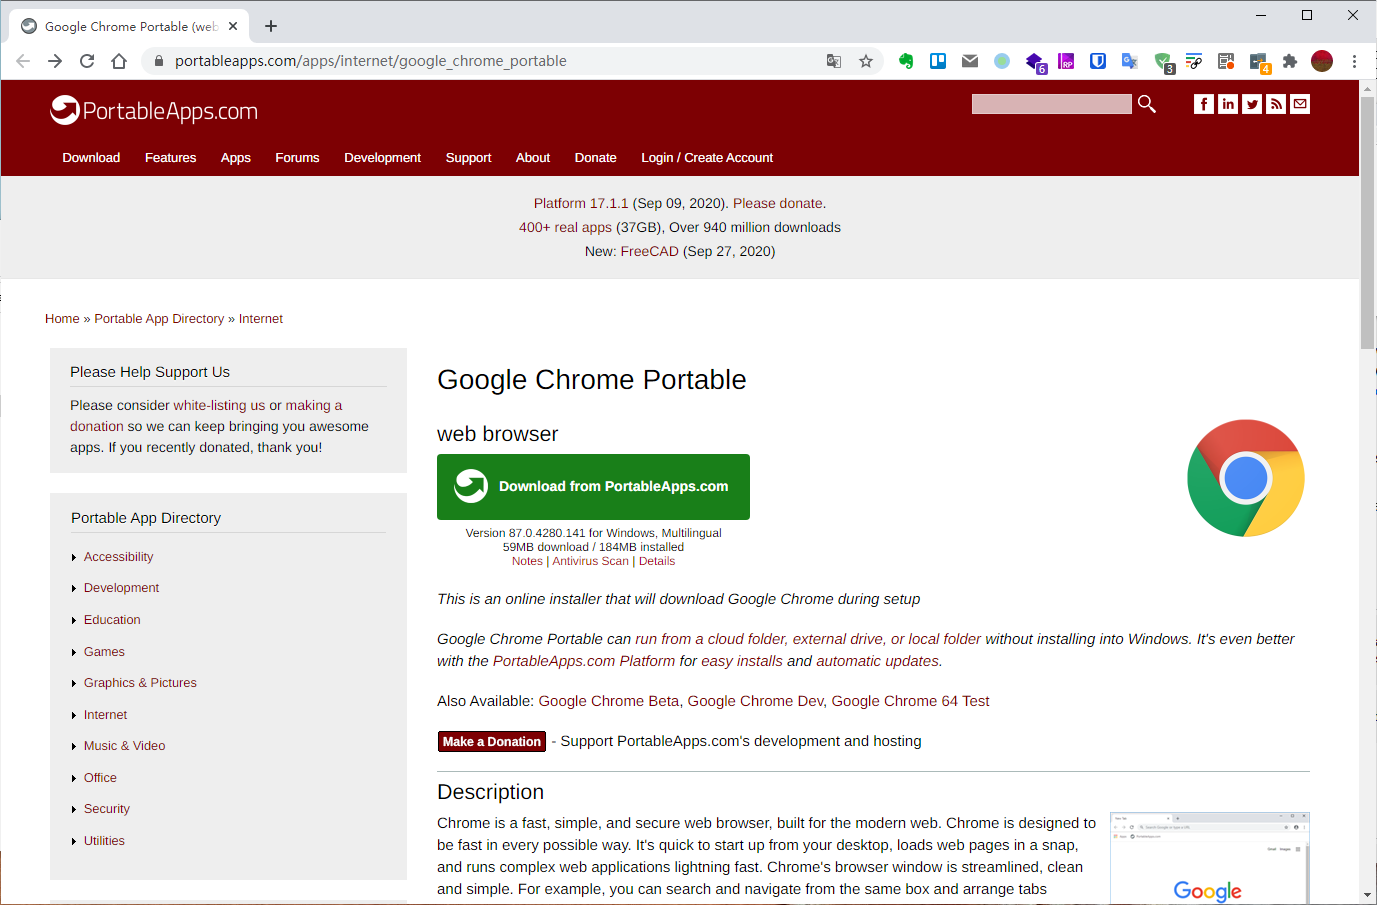This screenshot has width=1377, height=905.
Task: Click the Home breadcrumb link
Action: (x=62, y=319)
